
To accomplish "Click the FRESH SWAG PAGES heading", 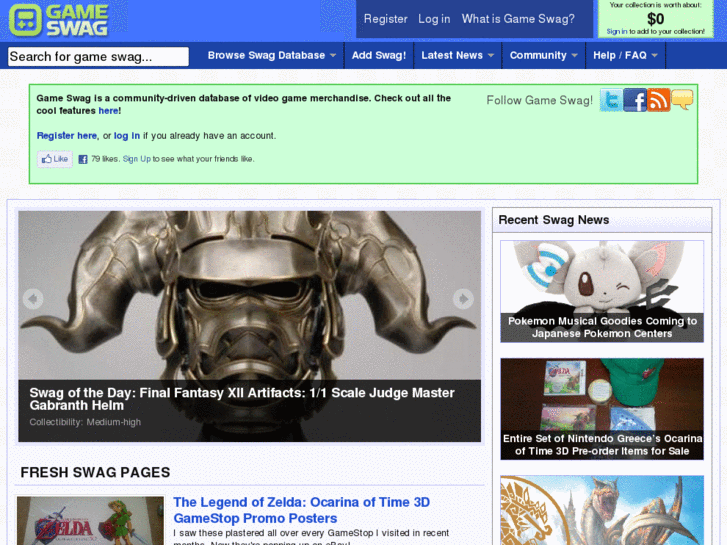I will click(95, 472).
